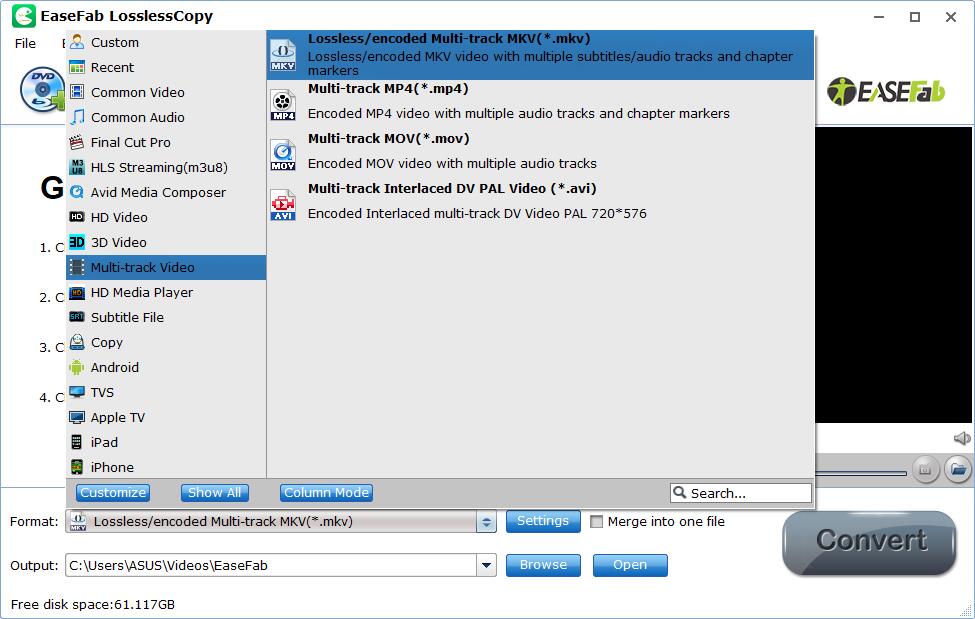Screen dimensions: 975x619
Task: Click the HD Video icon
Action: (x=77, y=216)
